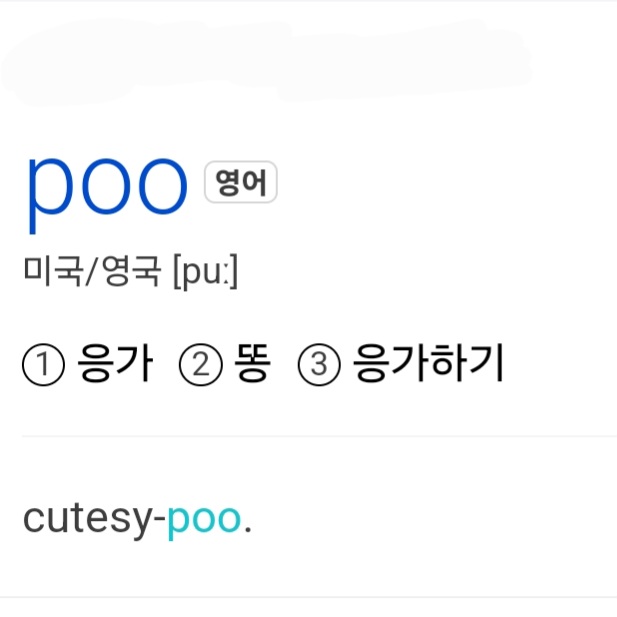Image resolution: width=617 pixels, height=617 pixels.
Task: Click the phonetic transcription [pu:]
Action: coord(205,273)
